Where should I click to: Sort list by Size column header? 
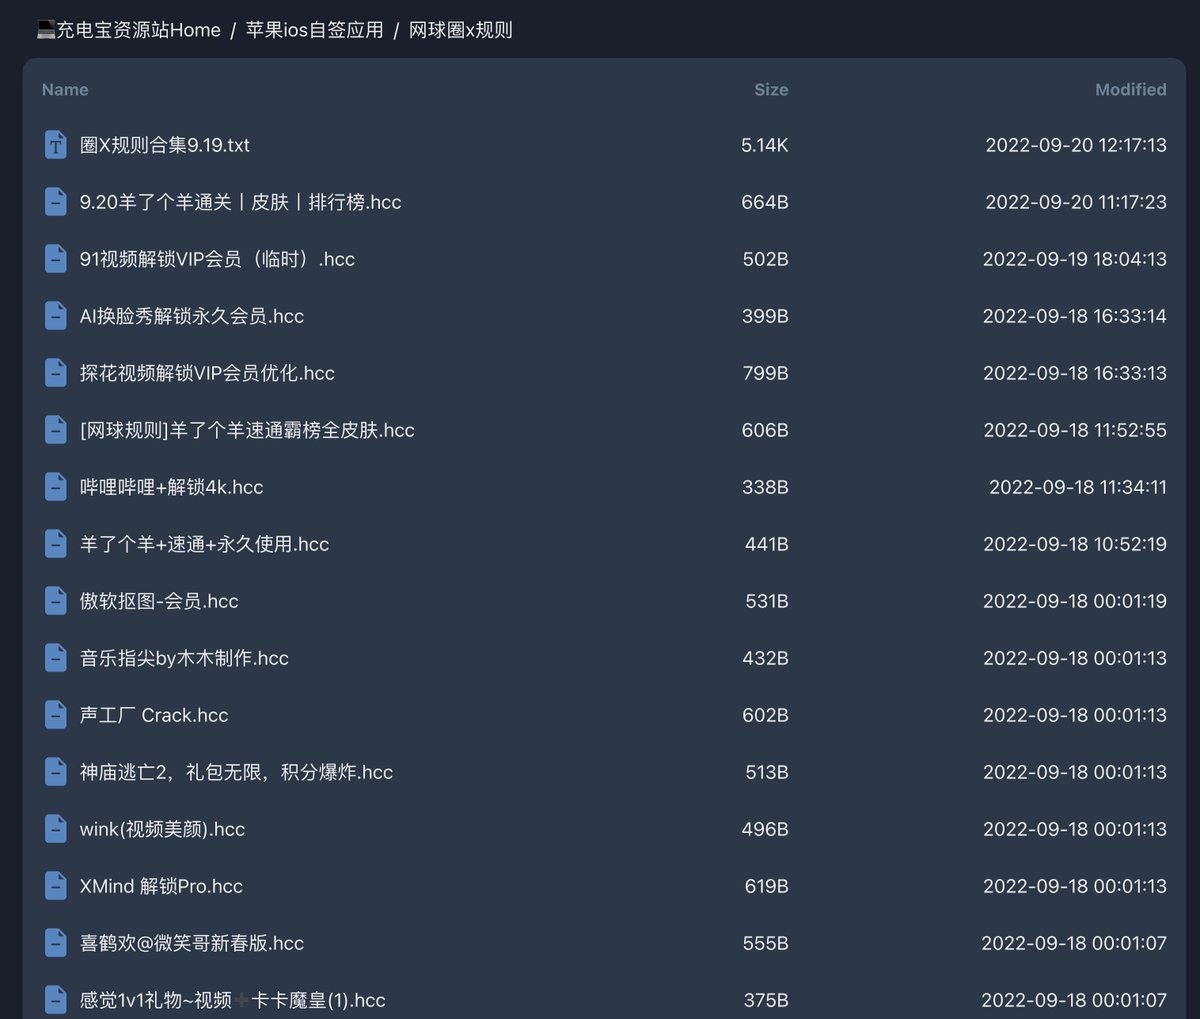771,90
